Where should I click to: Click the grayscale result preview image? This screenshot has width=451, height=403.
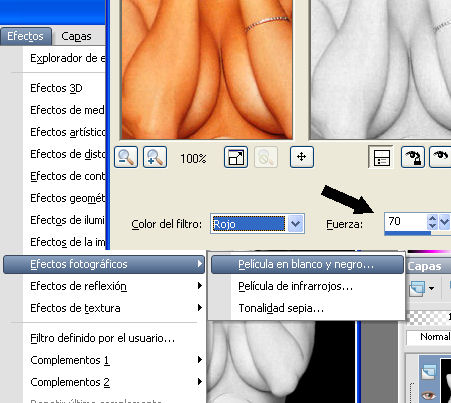click(x=380, y=69)
